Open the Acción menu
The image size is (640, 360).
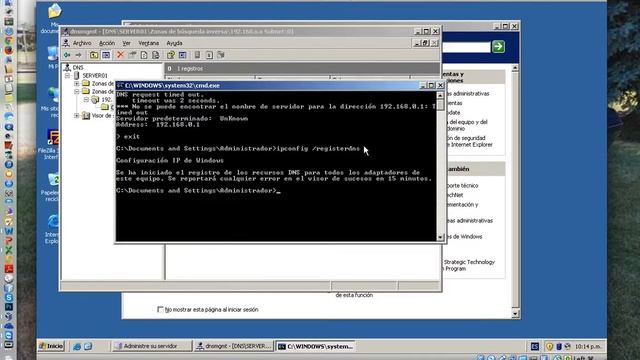click(x=107, y=43)
